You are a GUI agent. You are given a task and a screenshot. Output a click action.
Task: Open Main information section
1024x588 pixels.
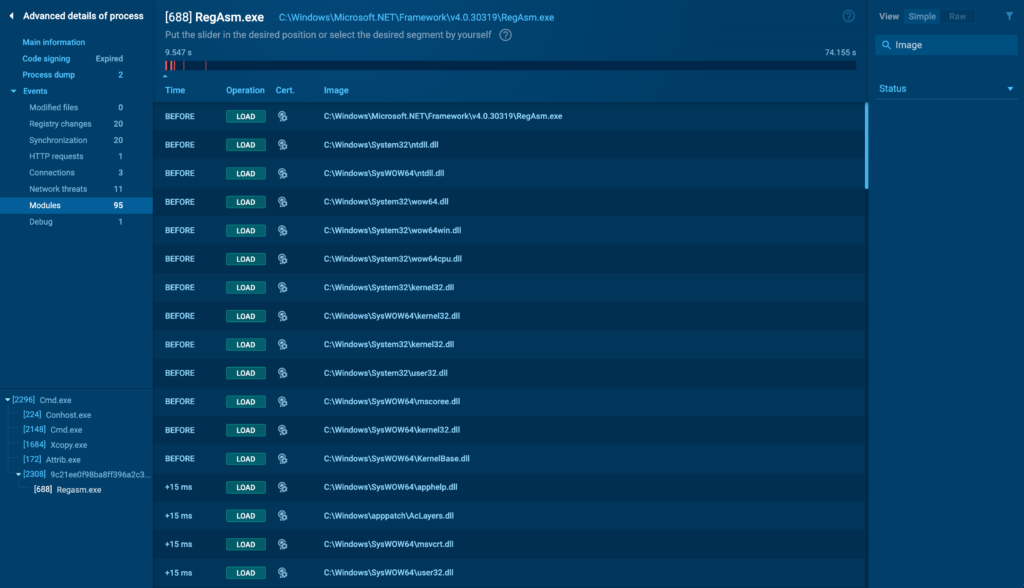click(54, 42)
